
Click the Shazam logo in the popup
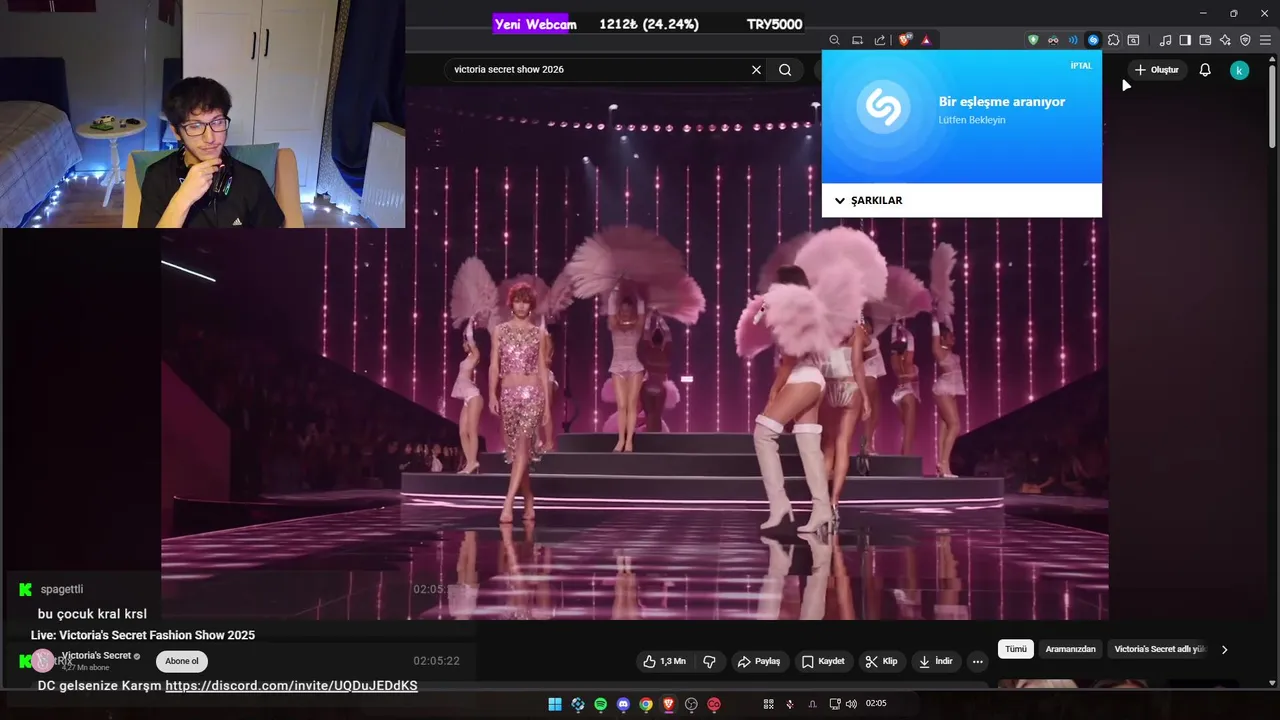pos(883,107)
